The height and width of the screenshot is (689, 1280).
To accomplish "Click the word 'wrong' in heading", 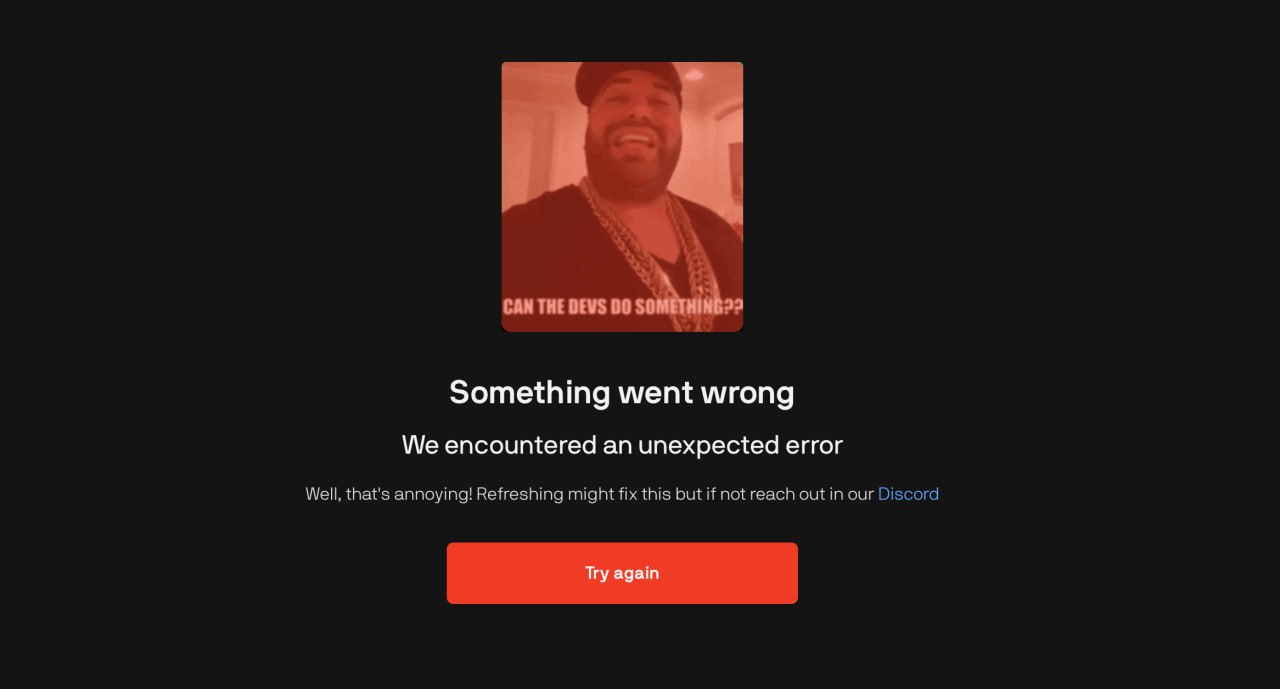I will click(747, 392).
